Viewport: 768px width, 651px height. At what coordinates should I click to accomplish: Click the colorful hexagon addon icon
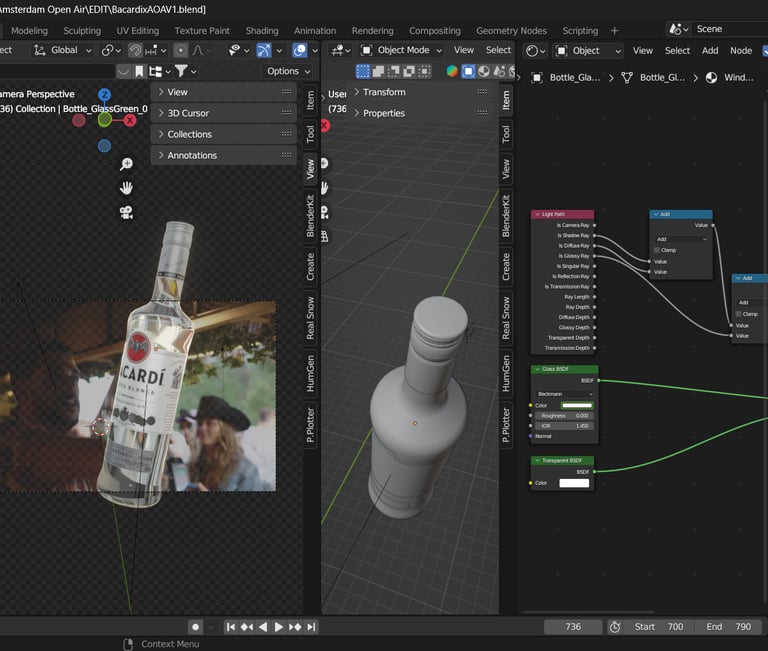452,72
